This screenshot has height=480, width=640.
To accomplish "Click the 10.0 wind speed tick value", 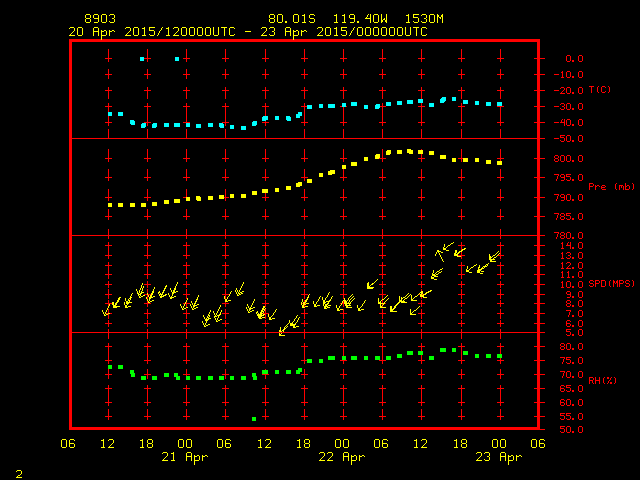I will [x=571, y=285].
